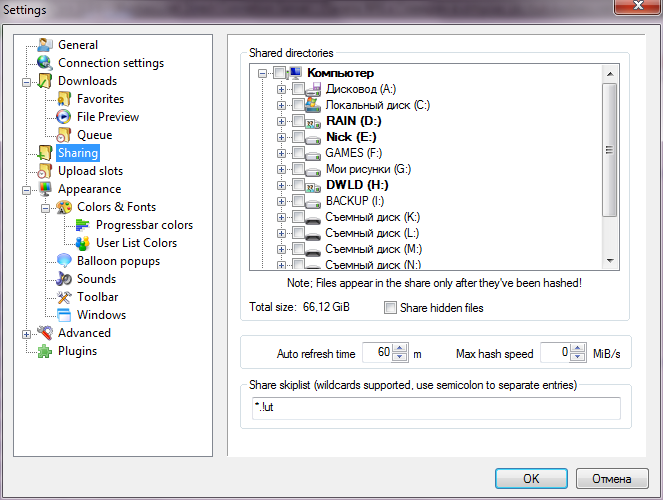
Task: Toggle the DWLD (H:) share checkbox
Action: click(298, 185)
